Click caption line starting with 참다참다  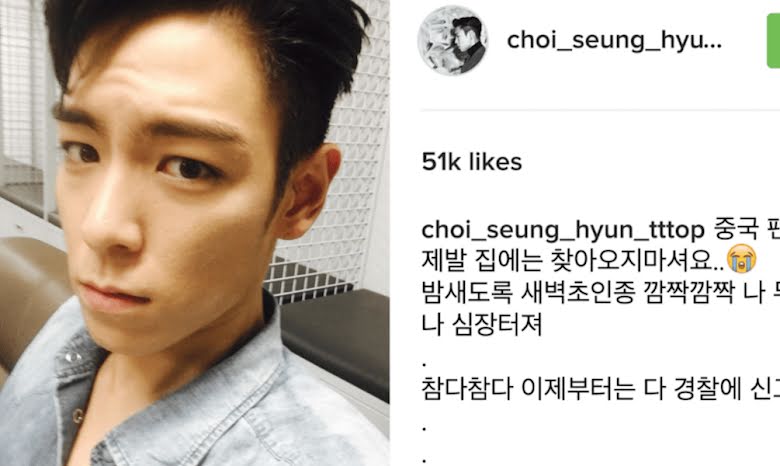pos(600,388)
